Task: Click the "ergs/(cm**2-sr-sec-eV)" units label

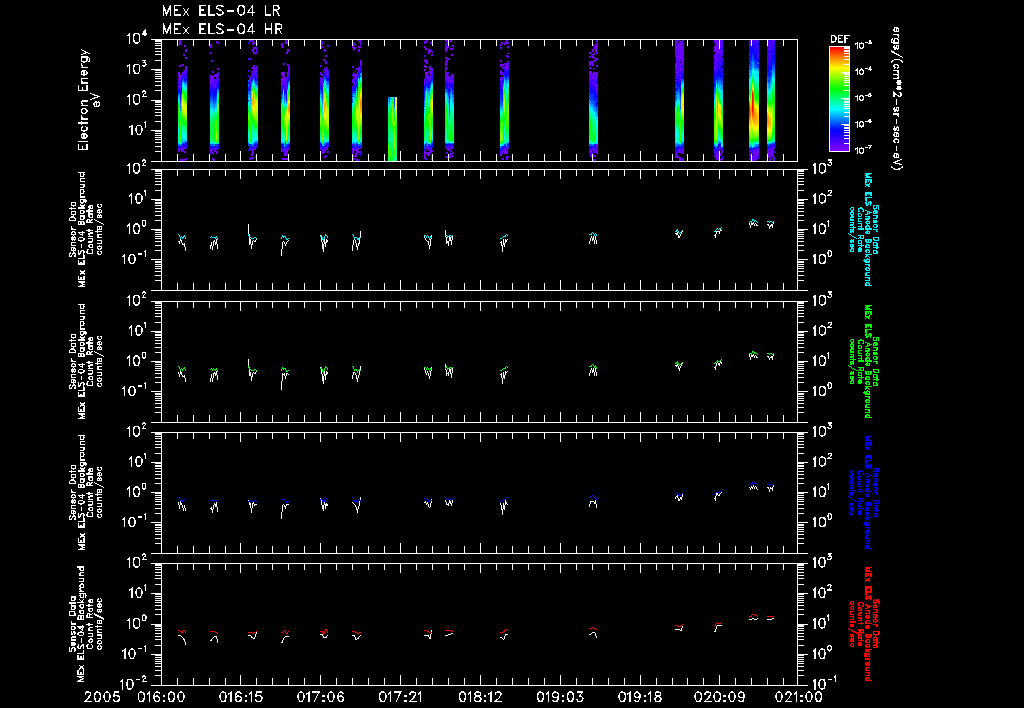Action: (897, 99)
